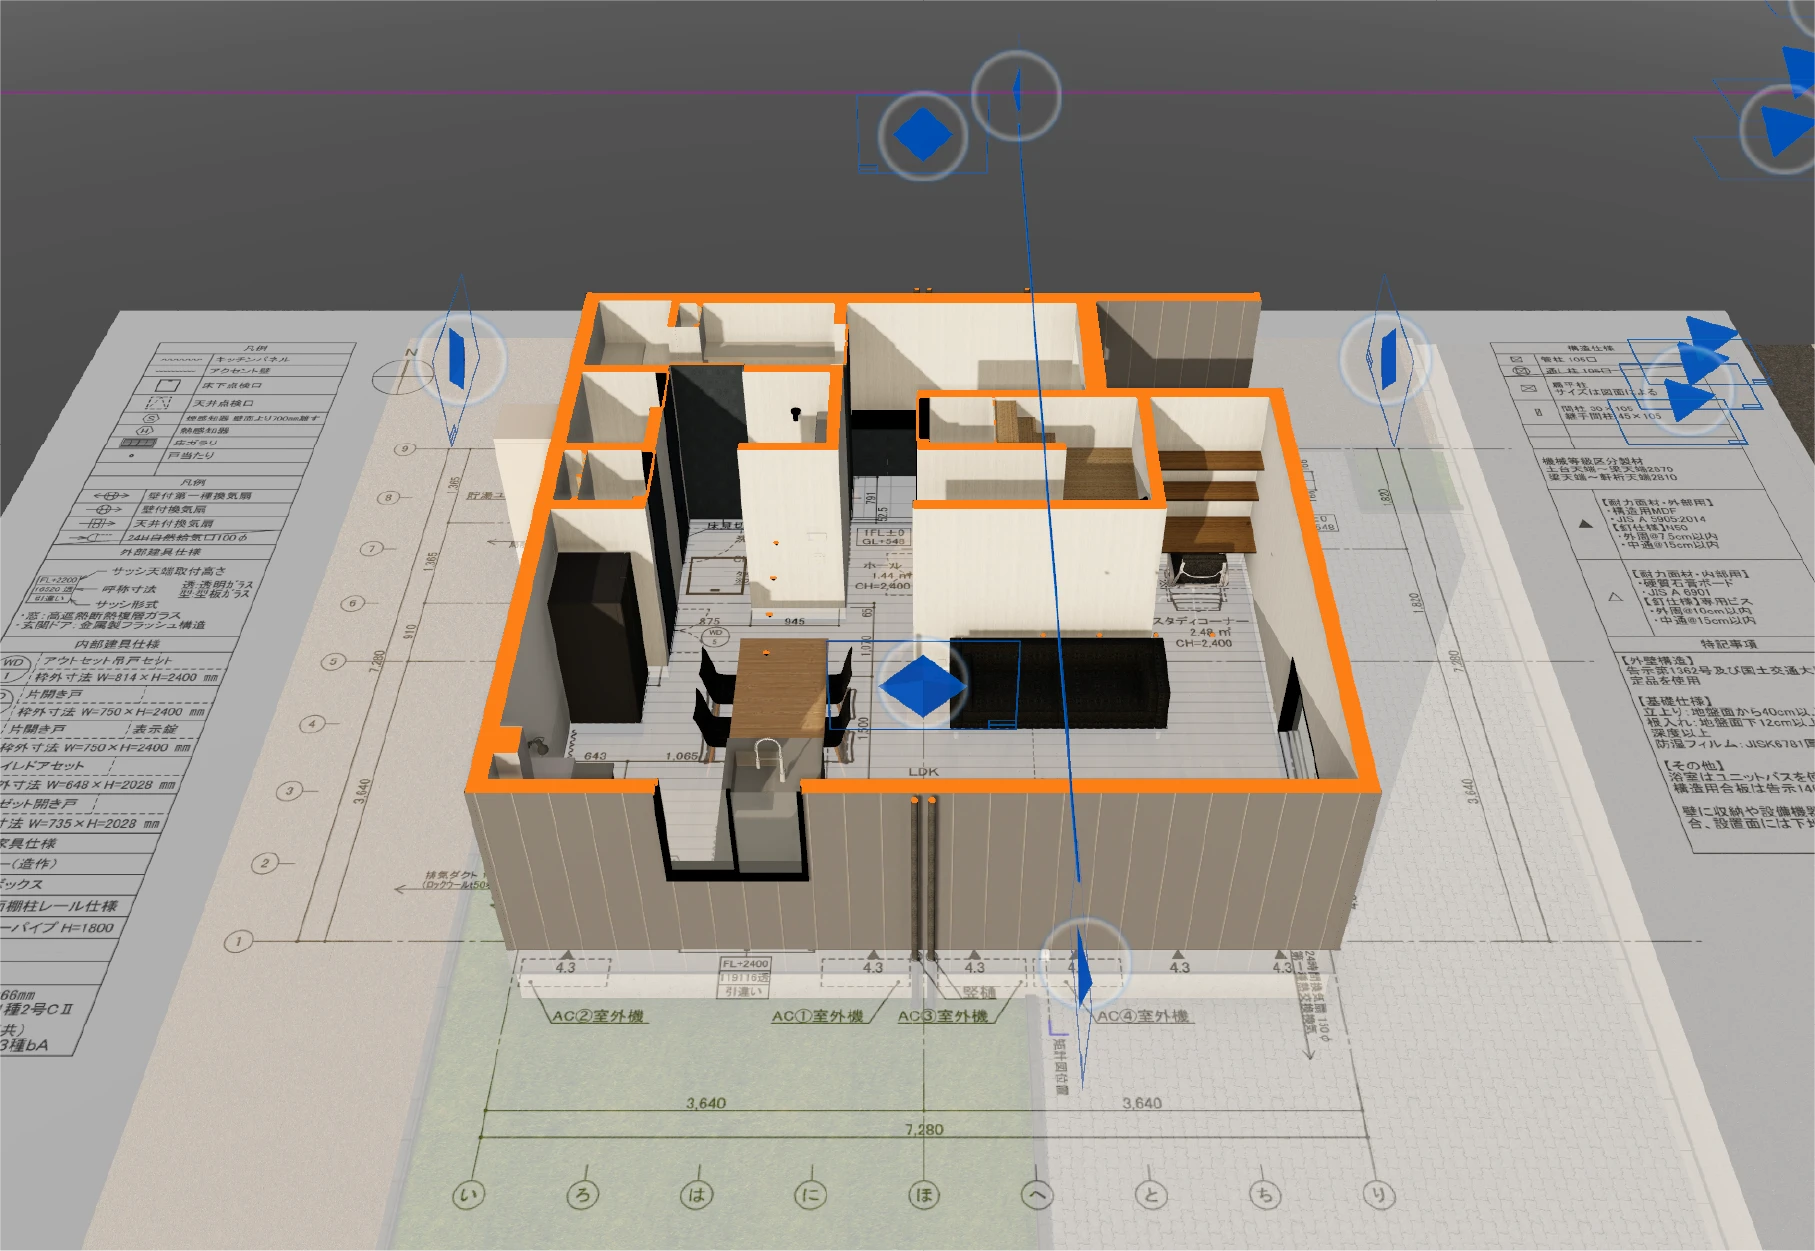The width and height of the screenshot is (1815, 1251).
Task: Select the blue handle left of the house
Action: pos(457,357)
